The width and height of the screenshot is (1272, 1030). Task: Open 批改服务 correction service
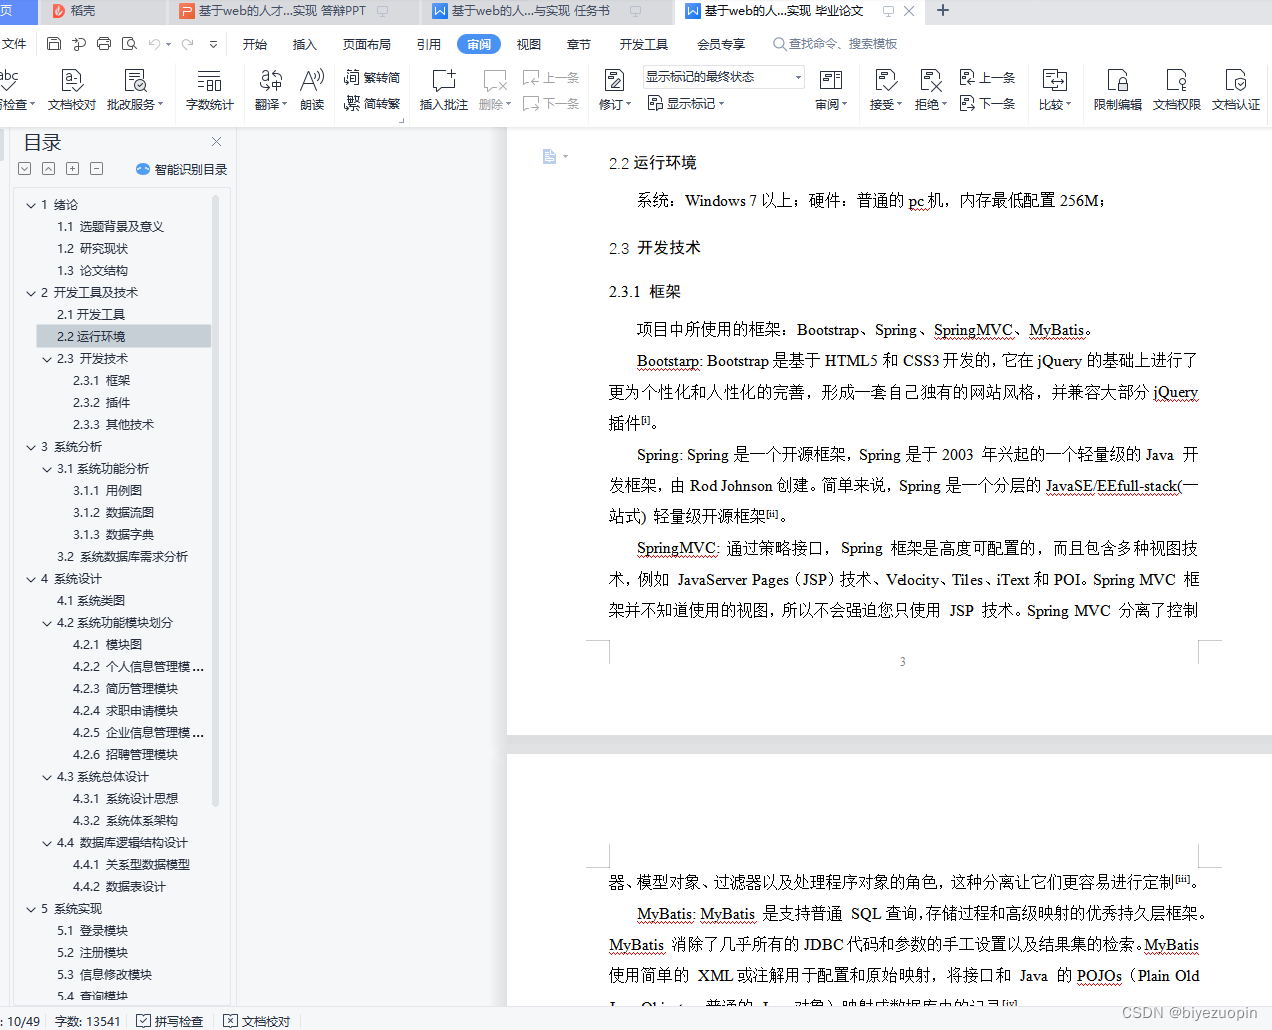135,89
